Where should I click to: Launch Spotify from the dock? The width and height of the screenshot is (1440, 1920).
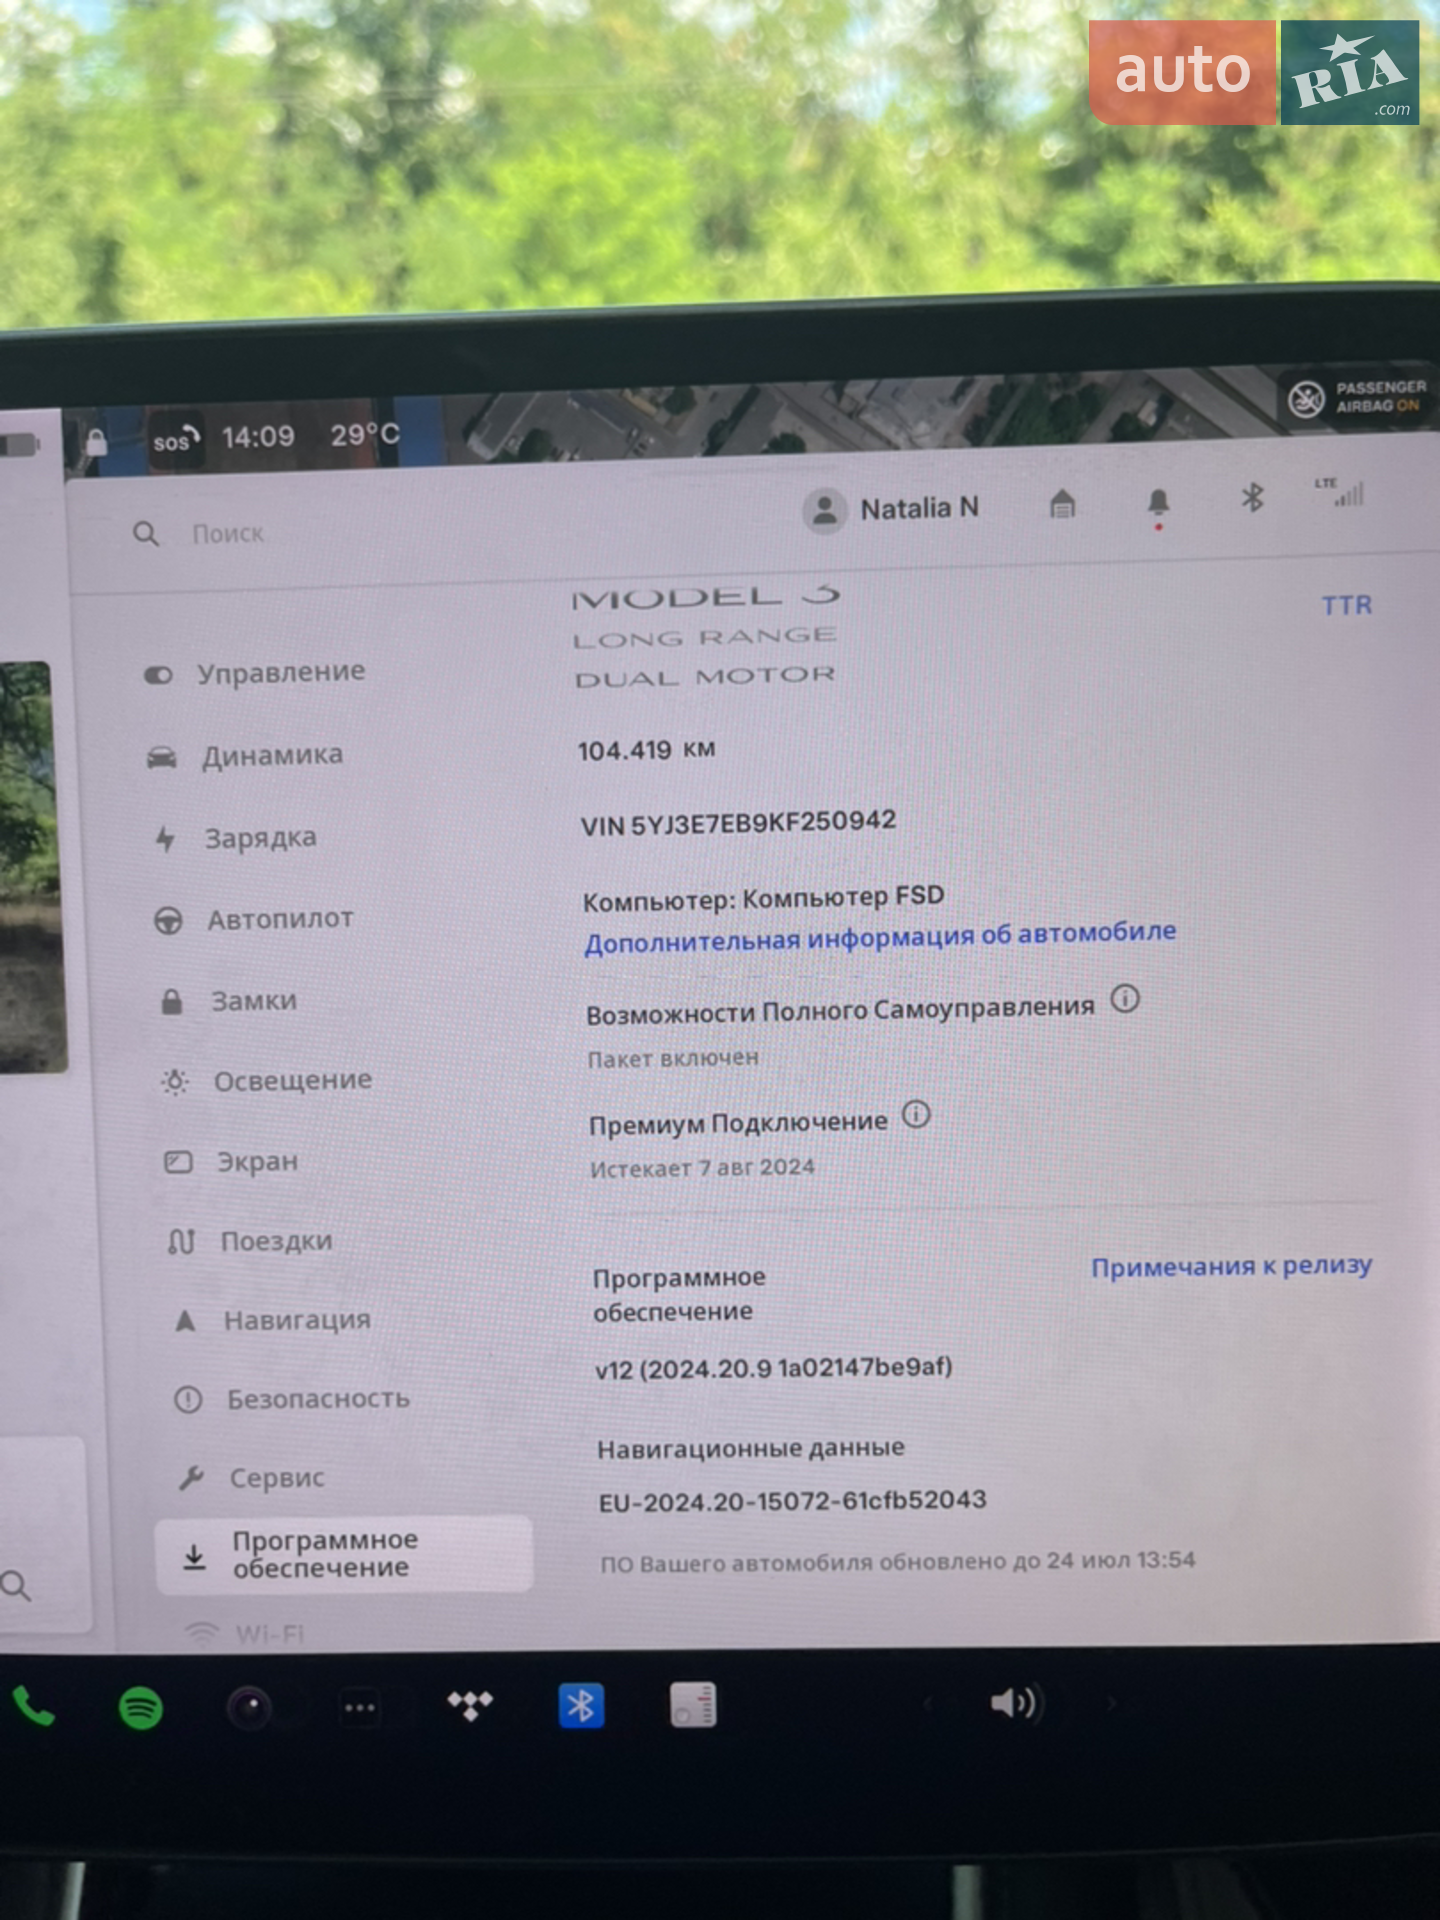pyautogui.click(x=141, y=1707)
